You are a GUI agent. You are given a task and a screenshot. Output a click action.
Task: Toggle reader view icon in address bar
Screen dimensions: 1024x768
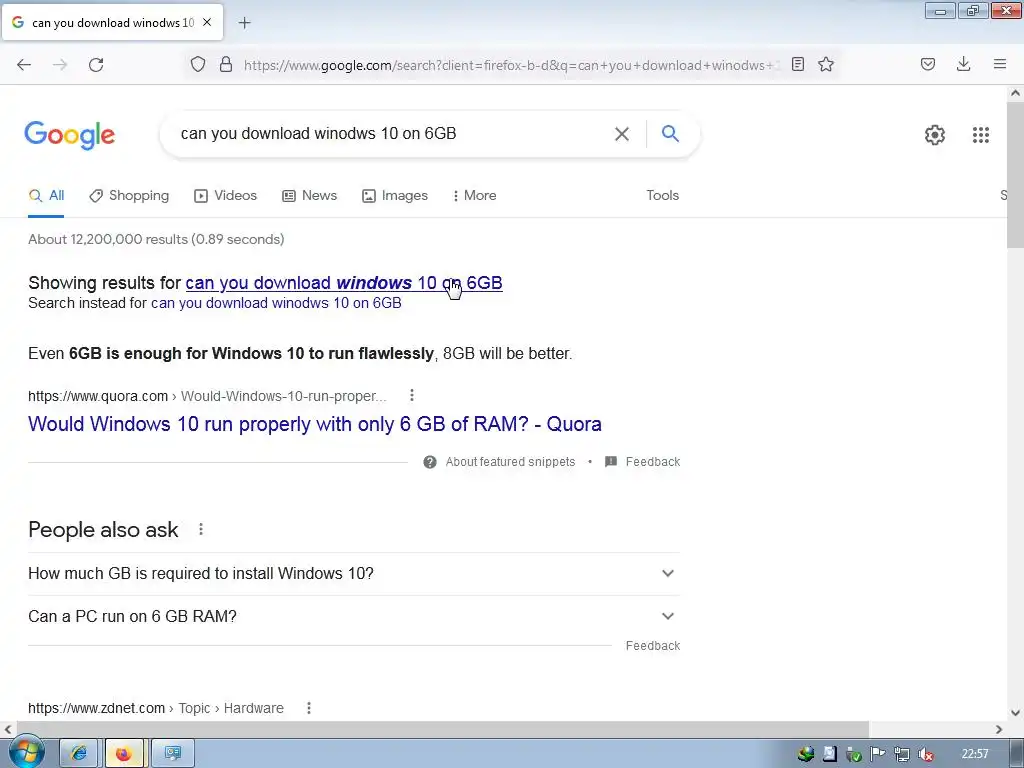point(797,64)
